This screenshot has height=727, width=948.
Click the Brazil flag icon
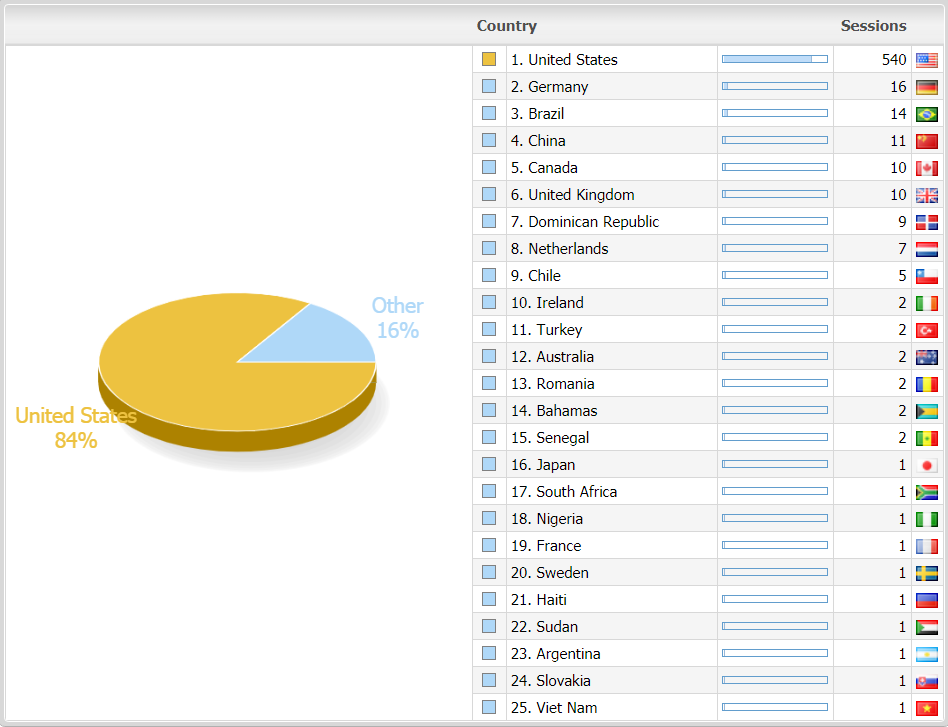pos(926,114)
